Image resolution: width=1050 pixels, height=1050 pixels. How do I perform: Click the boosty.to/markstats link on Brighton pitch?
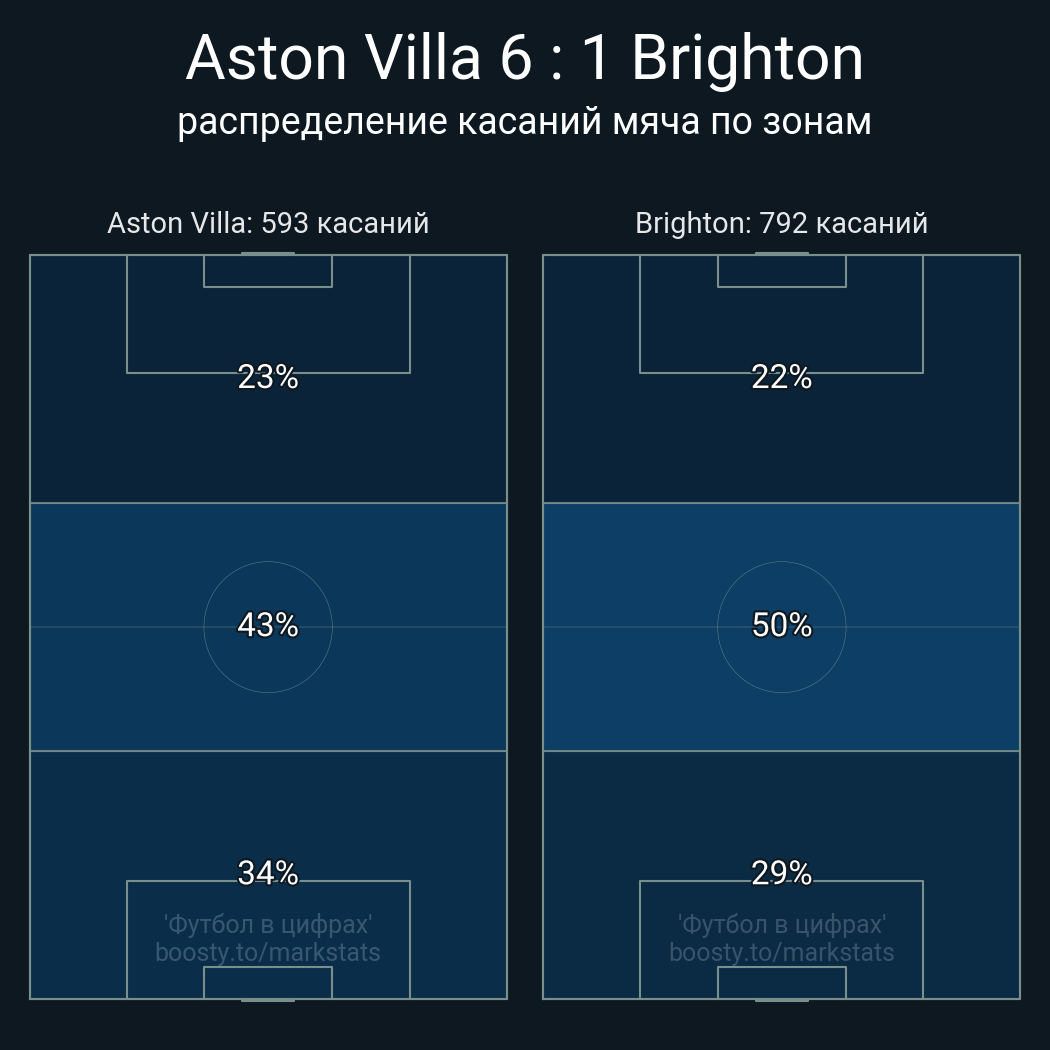click(781, 952)
